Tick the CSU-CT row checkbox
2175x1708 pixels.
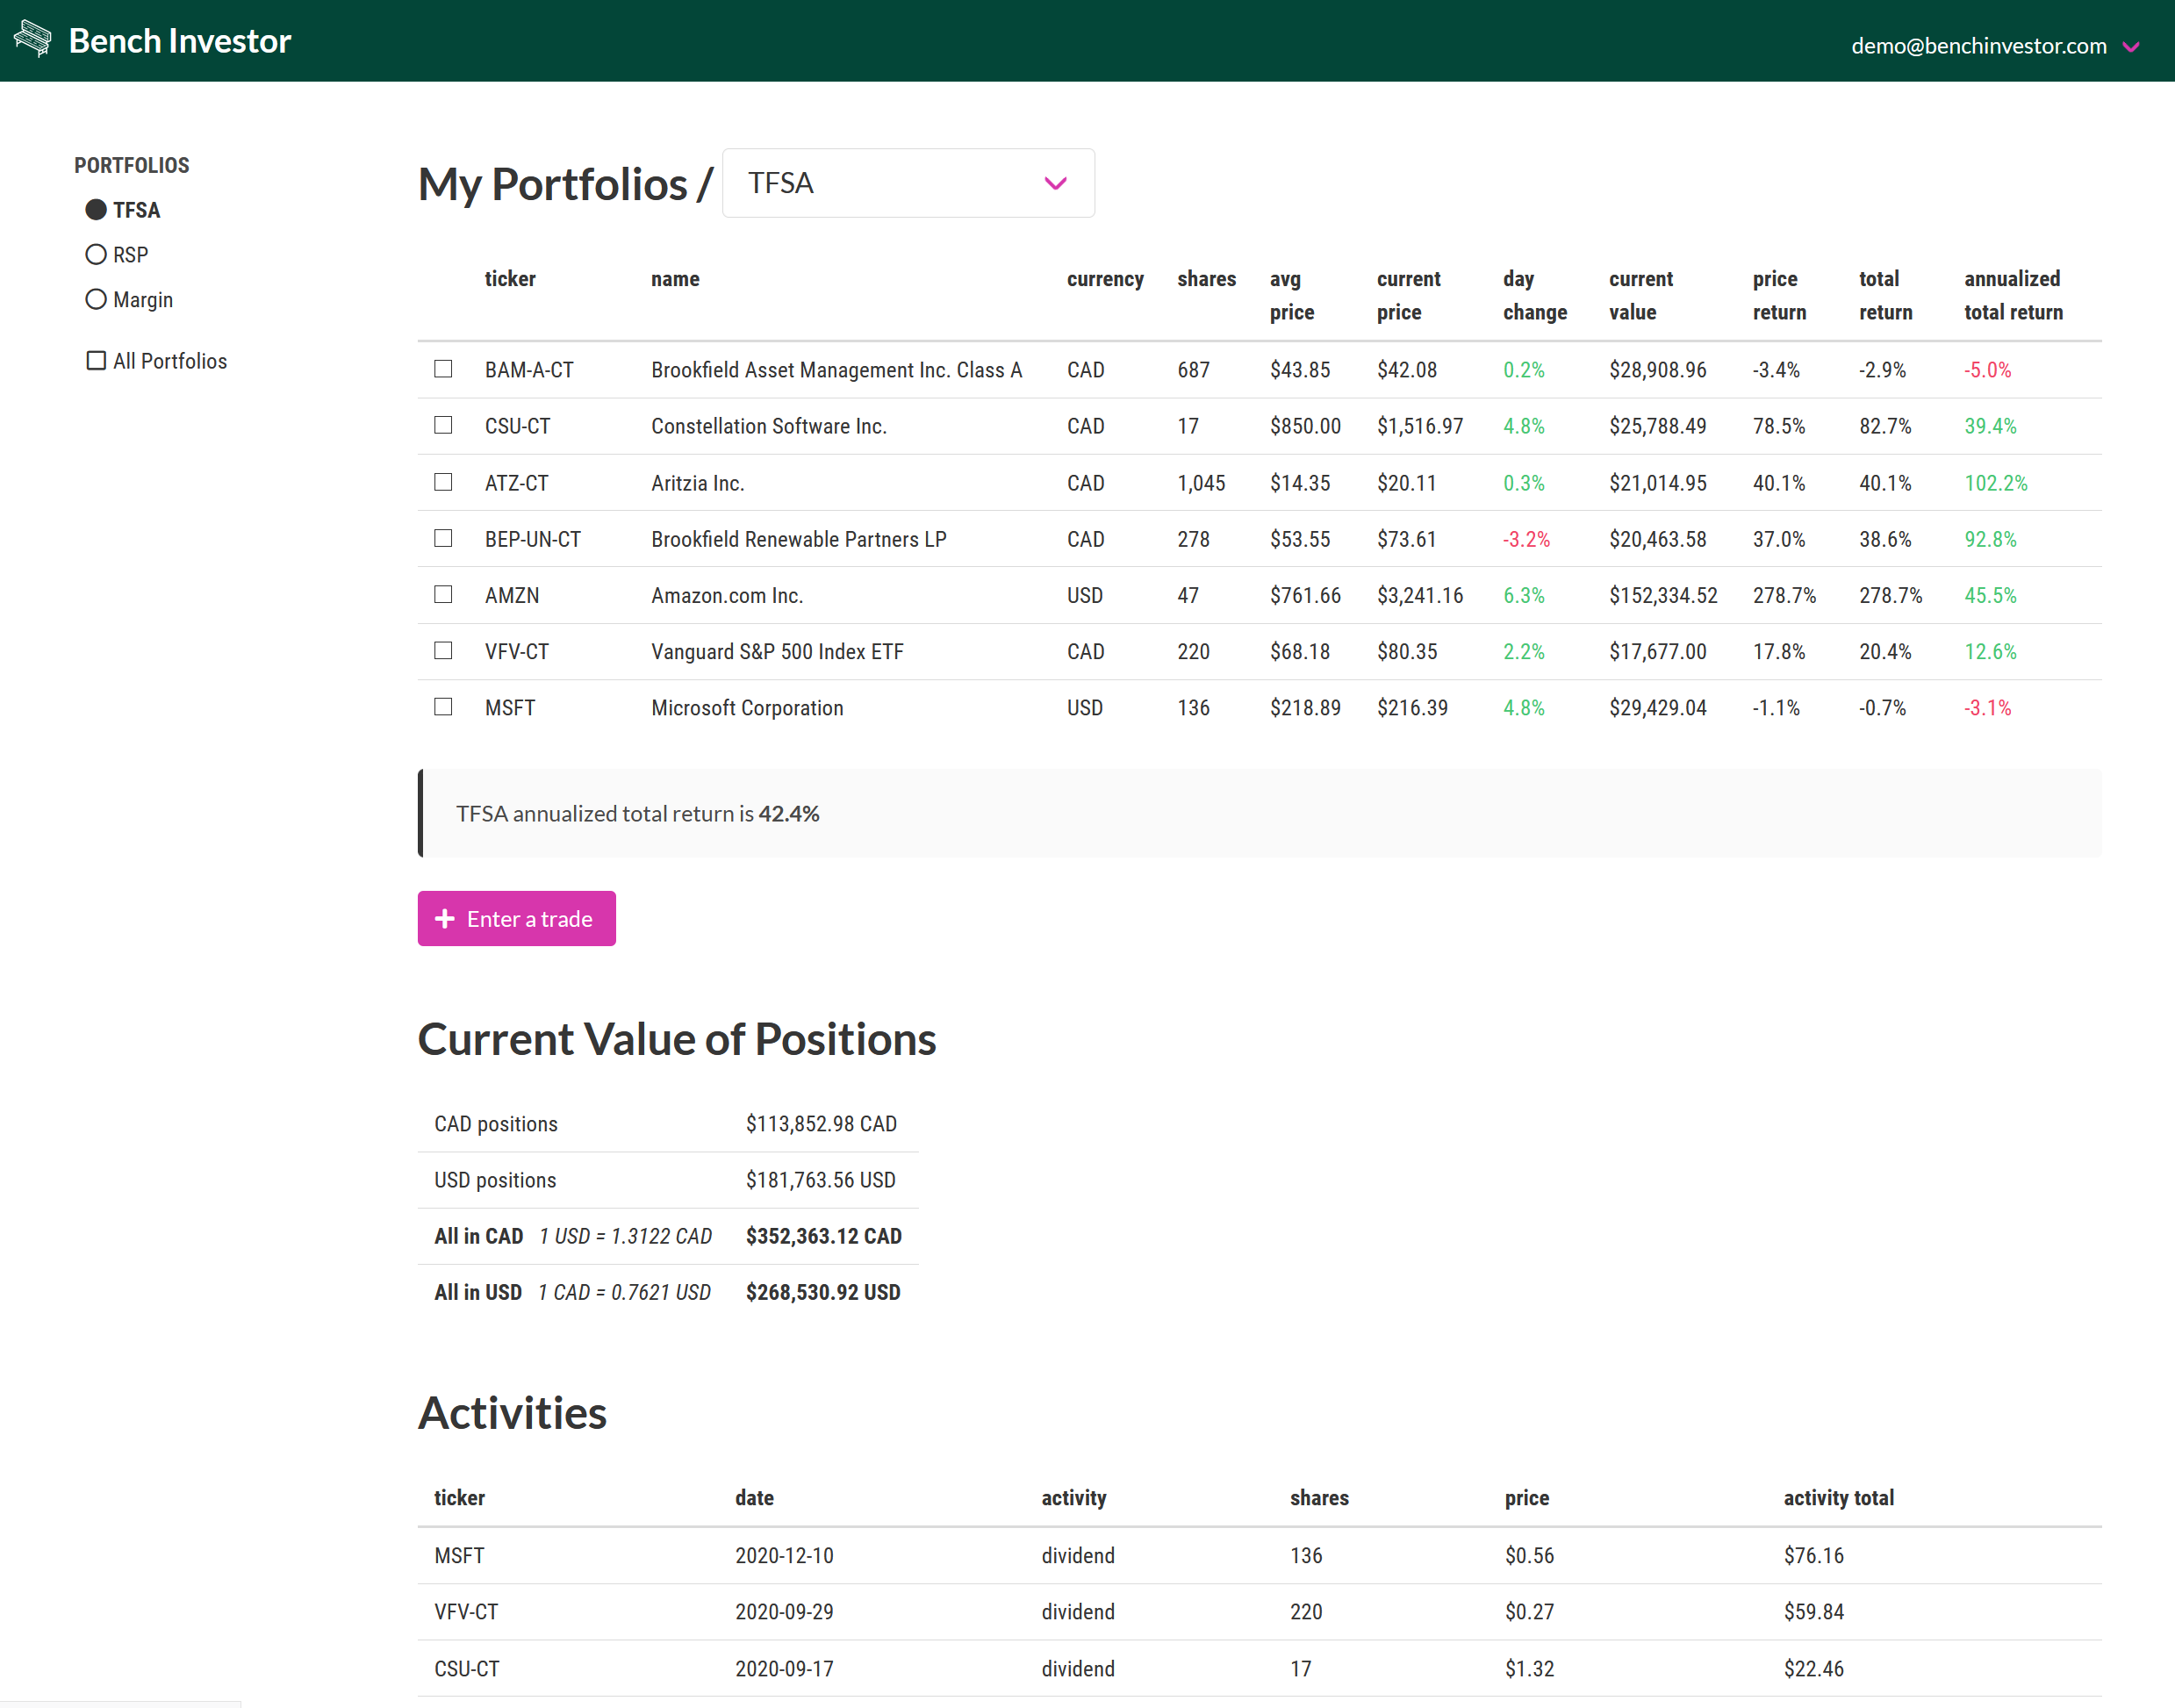click(x=443, y=425)
